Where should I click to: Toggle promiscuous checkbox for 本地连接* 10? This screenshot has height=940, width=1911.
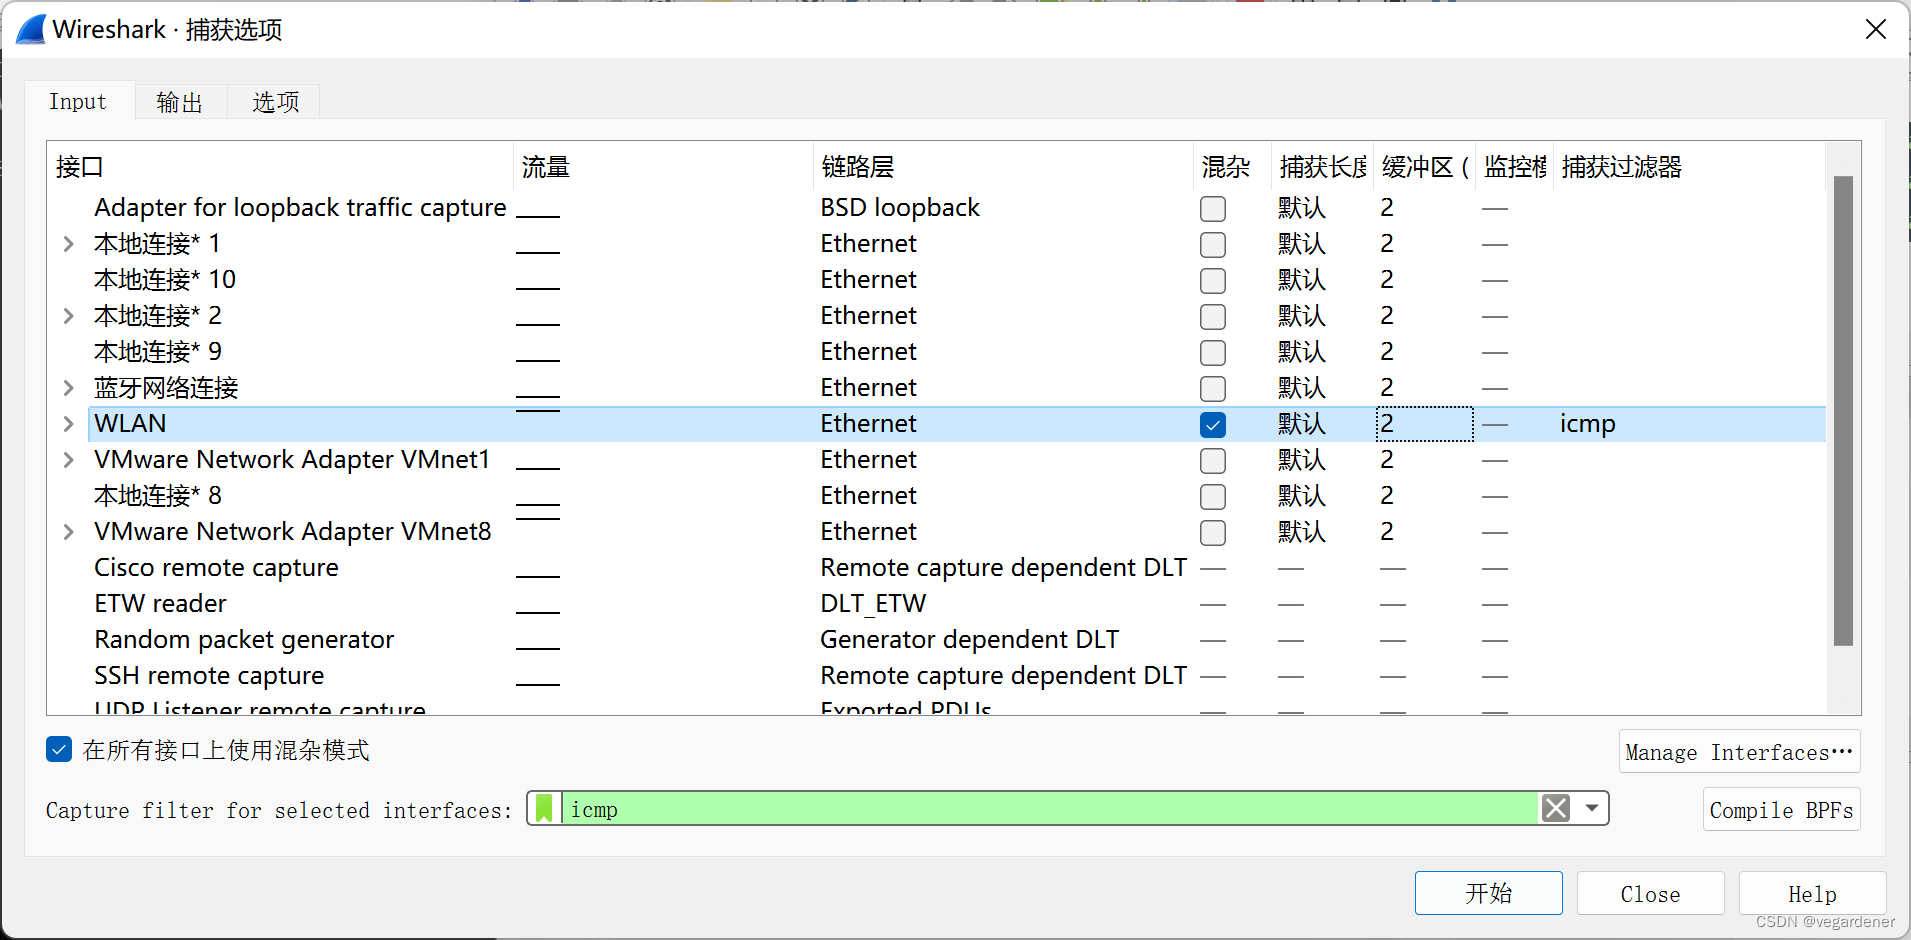pyautogui.click(x=1213, y=280)
